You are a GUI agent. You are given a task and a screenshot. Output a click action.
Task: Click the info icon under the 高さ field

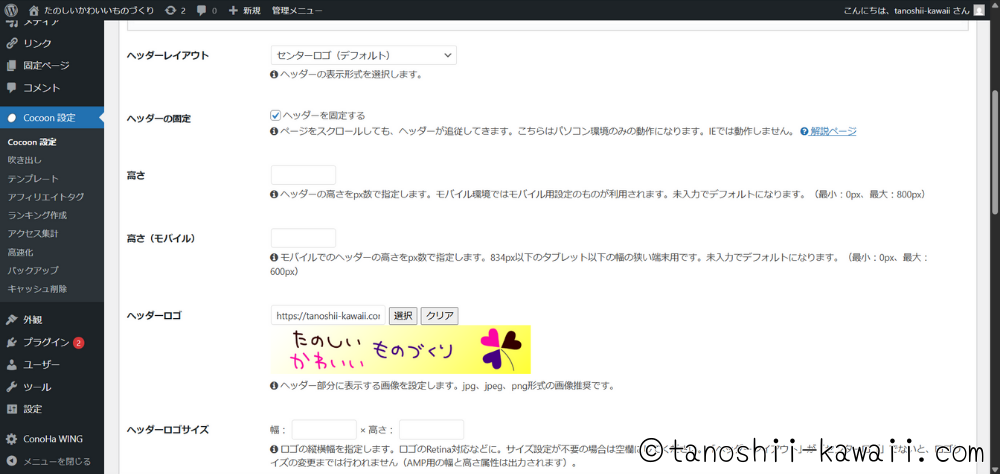tap(274, 194)
